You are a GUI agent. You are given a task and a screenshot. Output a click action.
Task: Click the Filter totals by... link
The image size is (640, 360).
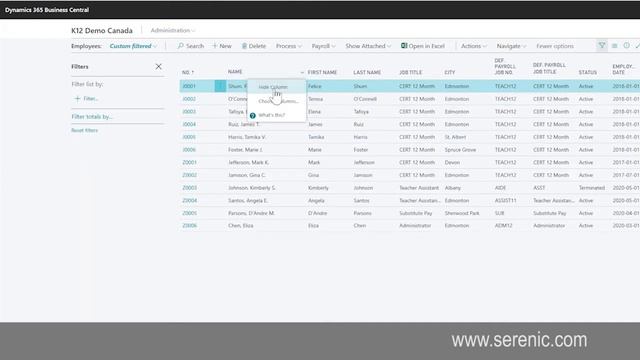click(x=92, y=117)
